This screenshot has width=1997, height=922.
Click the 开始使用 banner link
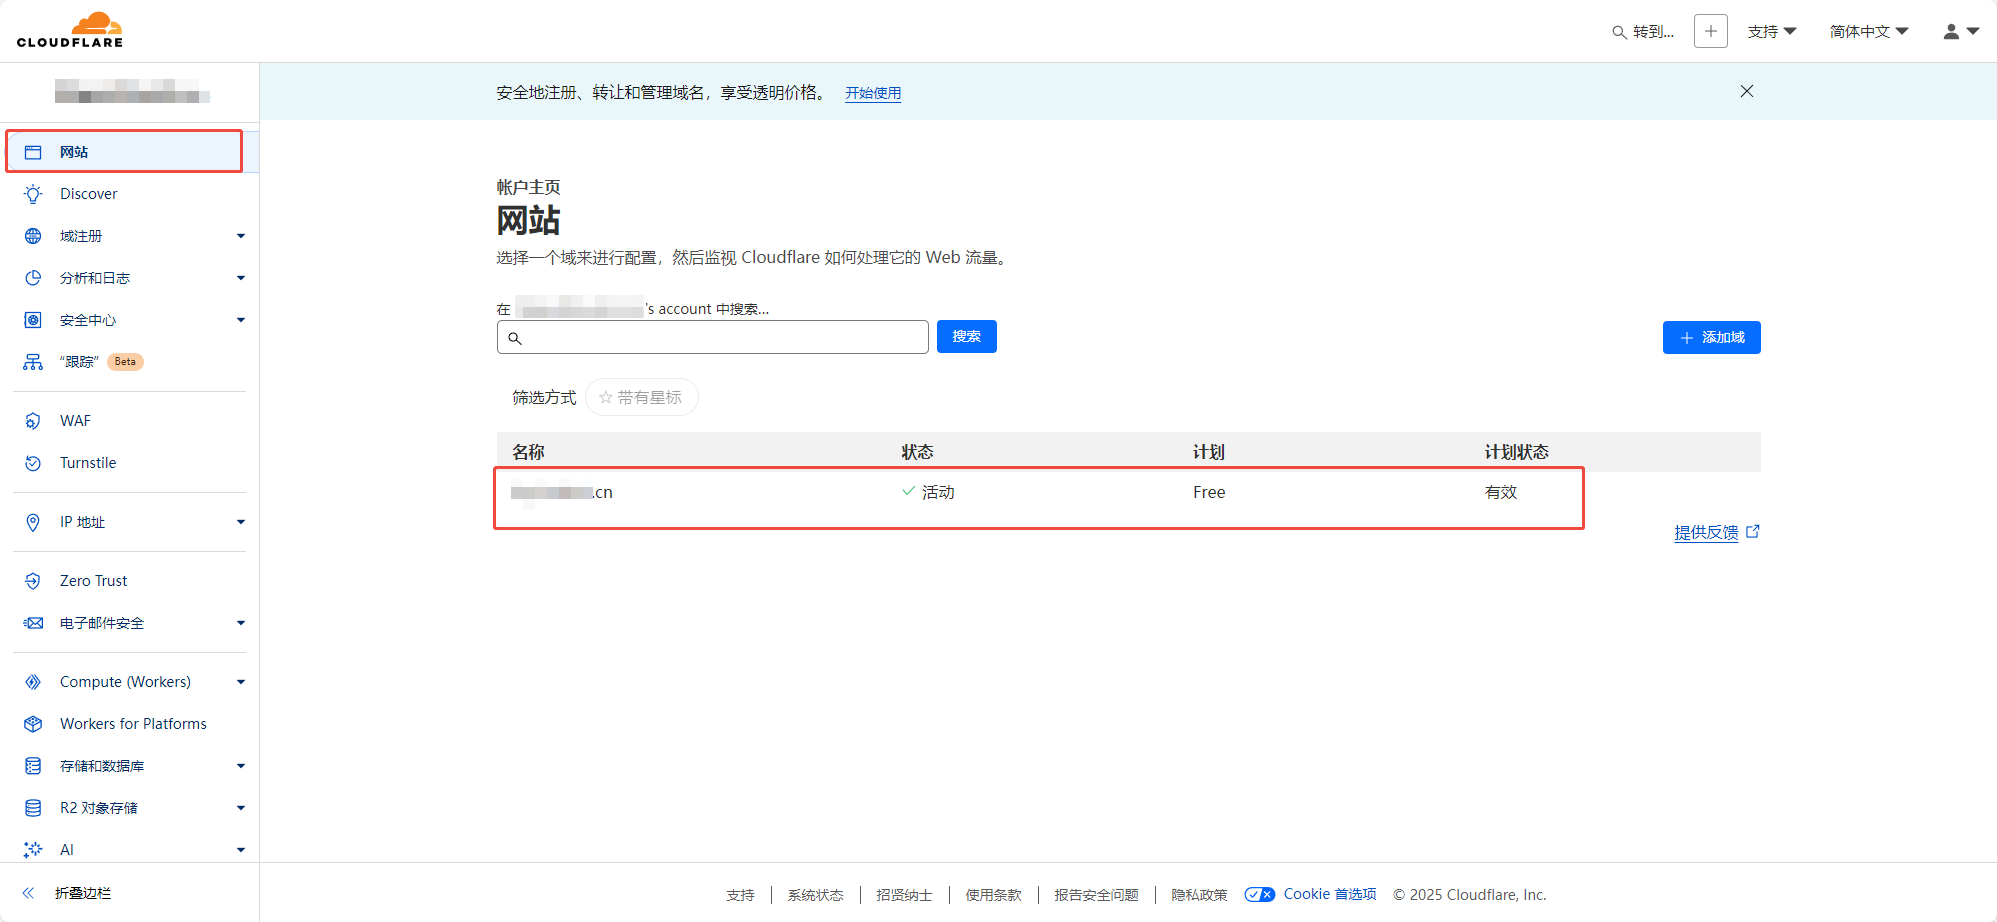(873, 93)
